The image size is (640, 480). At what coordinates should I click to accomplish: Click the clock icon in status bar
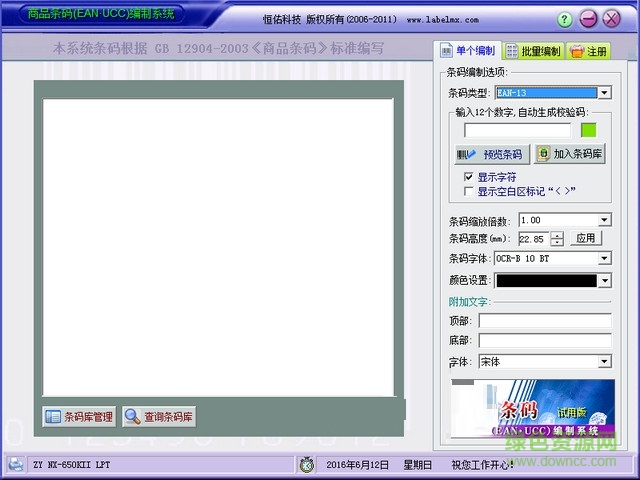point(307,464)
